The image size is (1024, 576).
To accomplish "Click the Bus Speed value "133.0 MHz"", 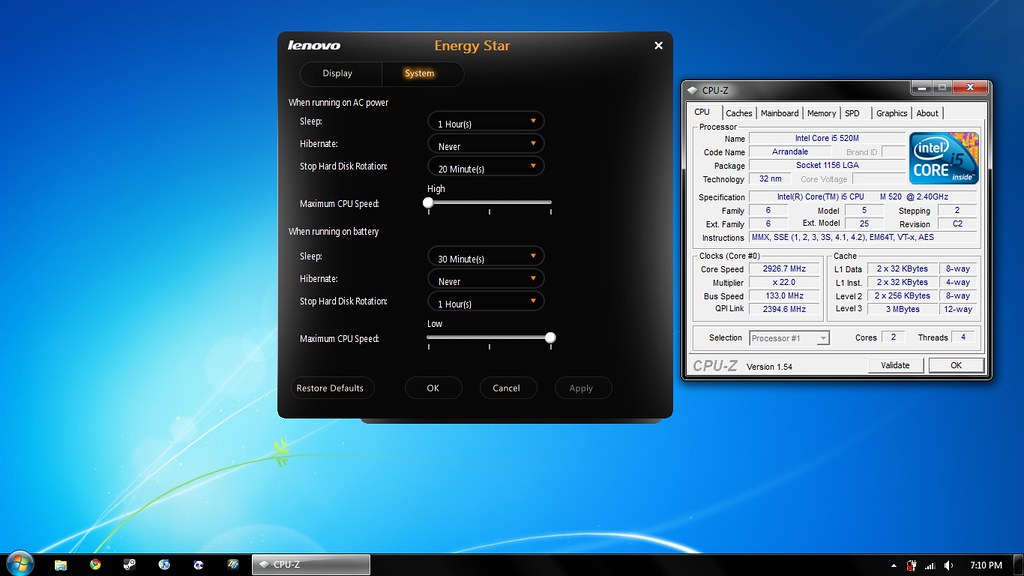I will click(784, 296).
